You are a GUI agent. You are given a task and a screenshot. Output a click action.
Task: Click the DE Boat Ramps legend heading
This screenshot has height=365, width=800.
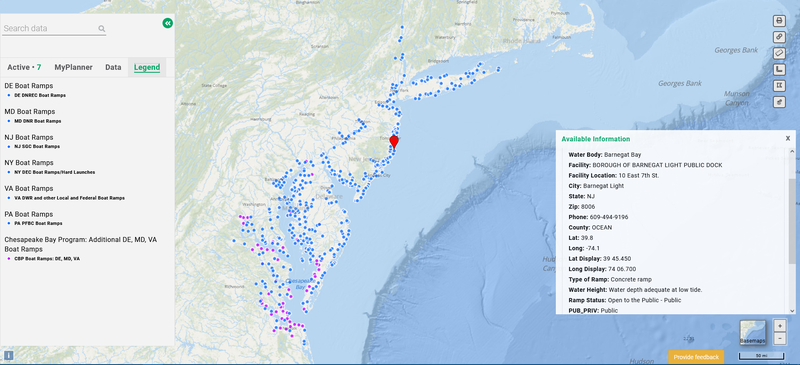(x=29, y=86)
